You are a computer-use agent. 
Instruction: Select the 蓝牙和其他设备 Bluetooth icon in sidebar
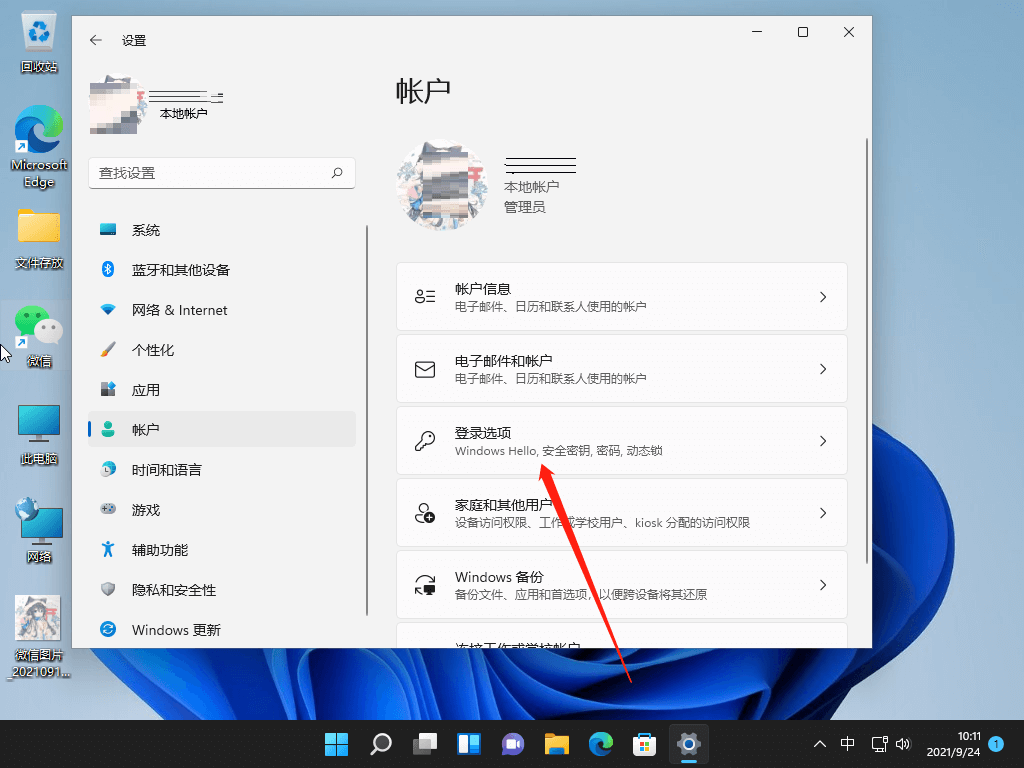(108, 269)
